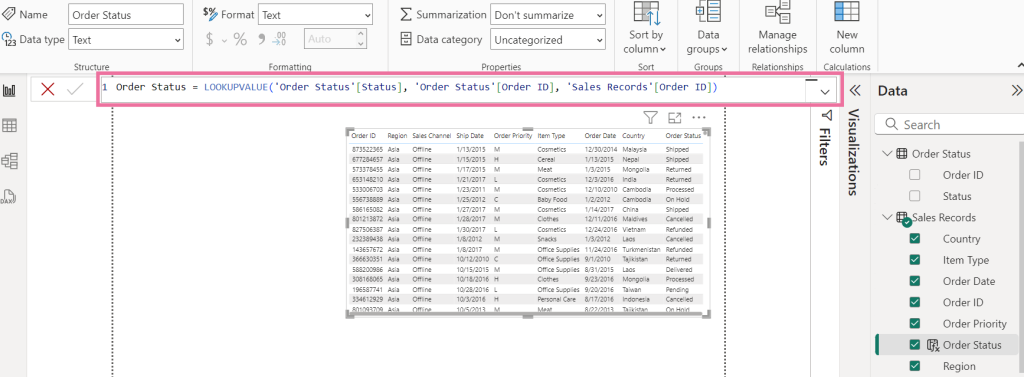Uncheck the Item Type field
This screenshot has height=377, width=1024.
click(x=914, y=260)
